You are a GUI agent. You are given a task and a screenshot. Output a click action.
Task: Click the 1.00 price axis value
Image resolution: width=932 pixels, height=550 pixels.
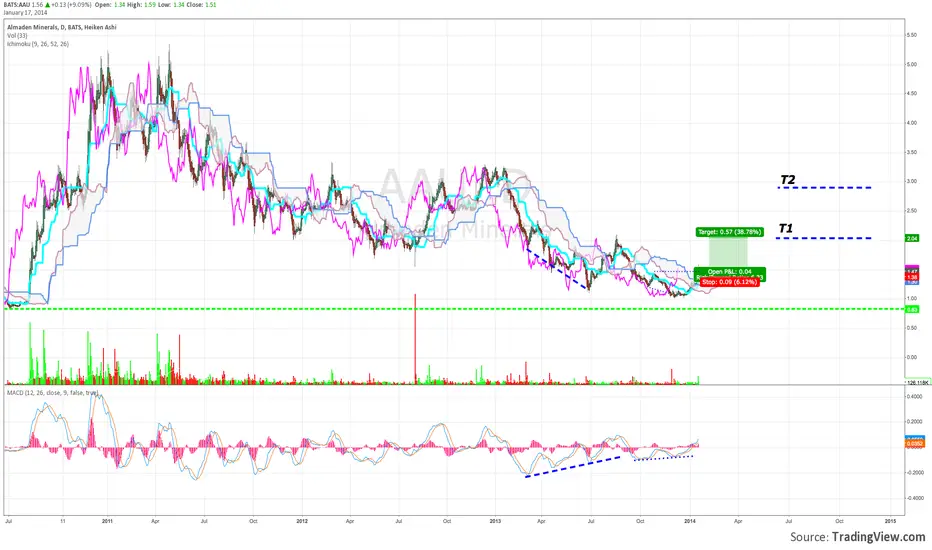pos(911,298)
